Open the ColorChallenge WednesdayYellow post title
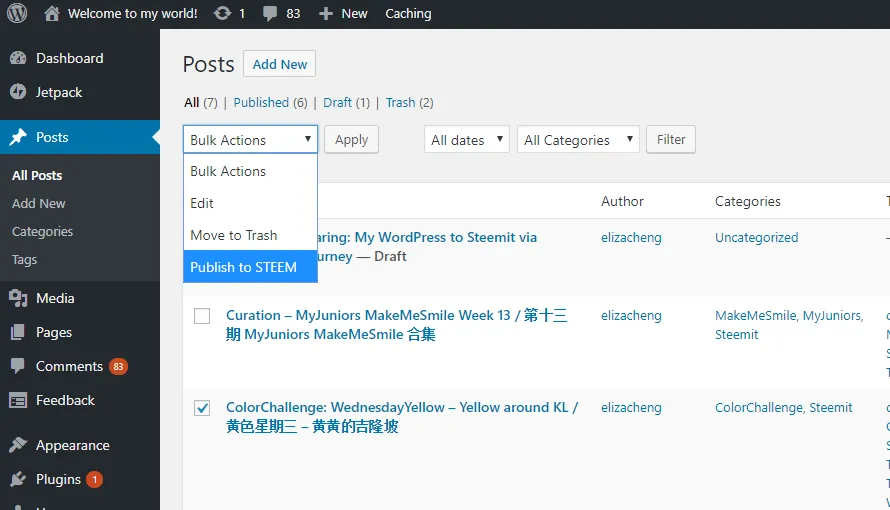 tap(402, 416)
